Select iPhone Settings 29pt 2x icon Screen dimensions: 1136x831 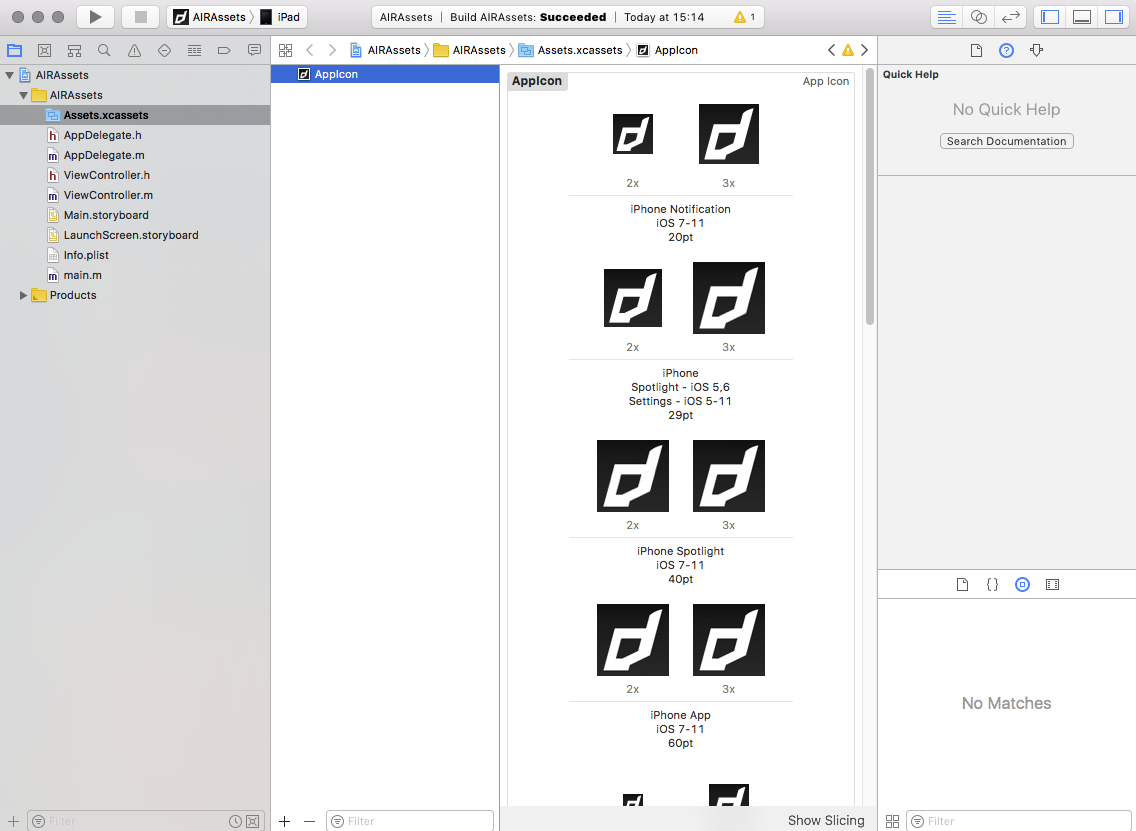[632, 298]
